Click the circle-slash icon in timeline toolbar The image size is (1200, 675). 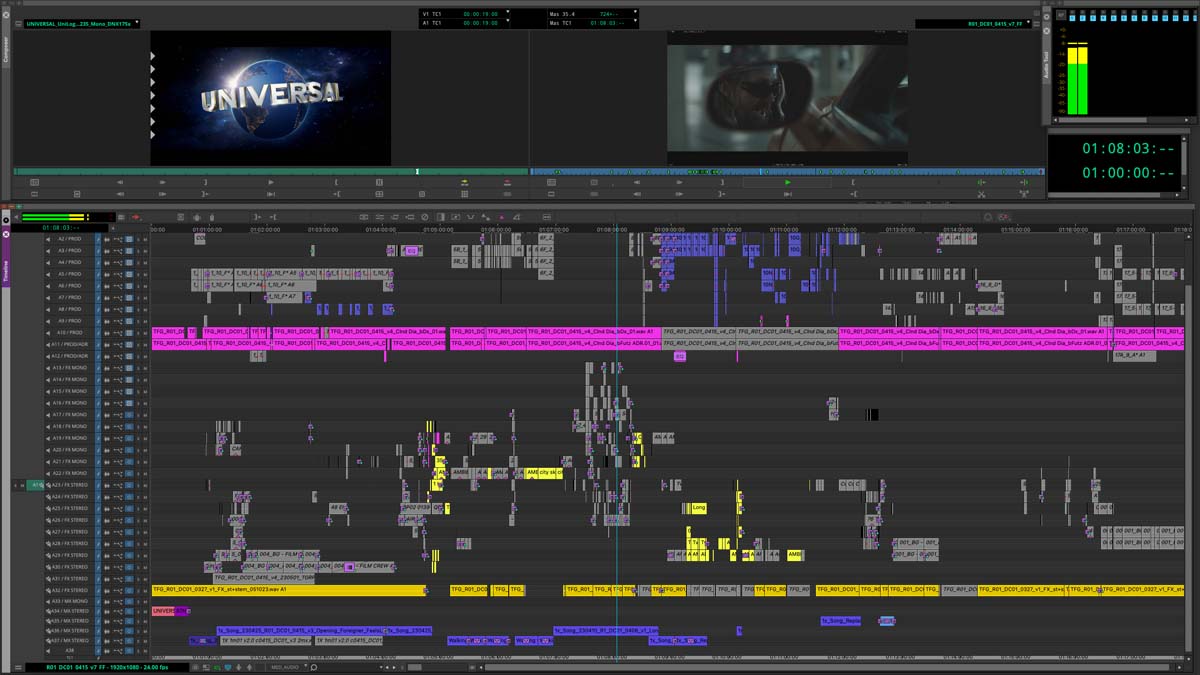pos(425,217)
